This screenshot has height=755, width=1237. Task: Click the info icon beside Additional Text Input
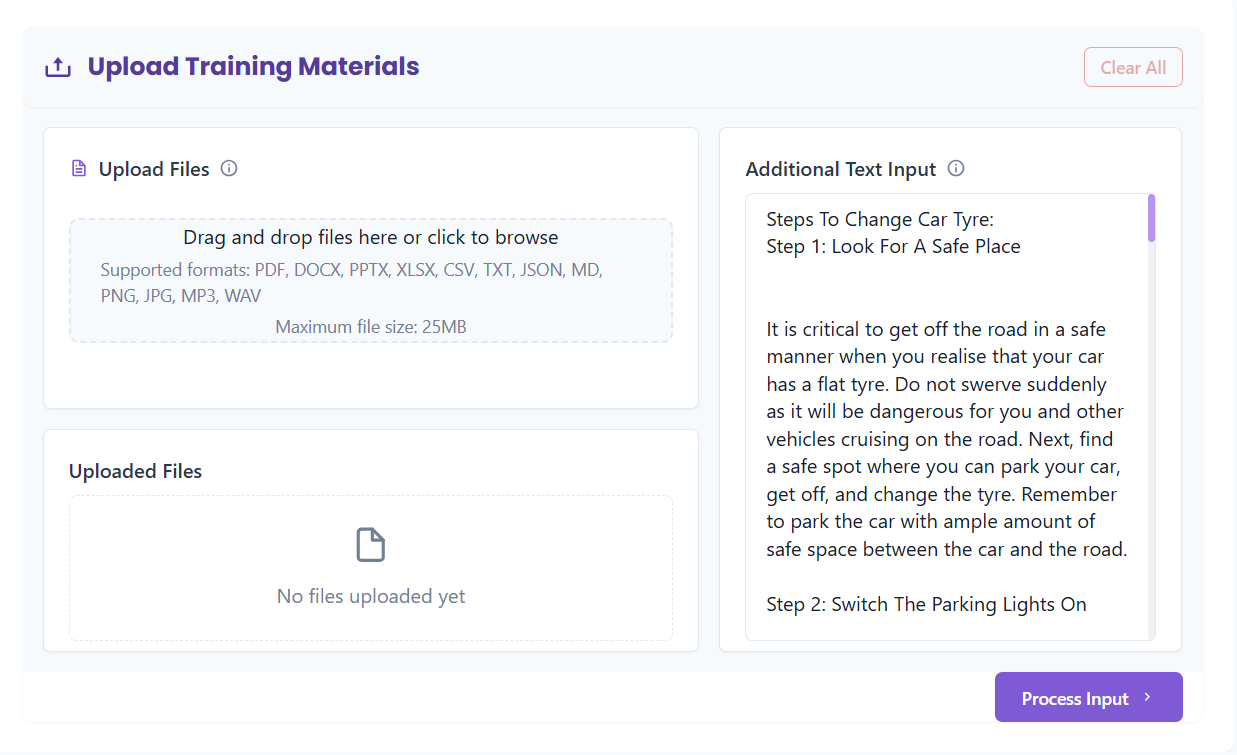click(956, 168)
